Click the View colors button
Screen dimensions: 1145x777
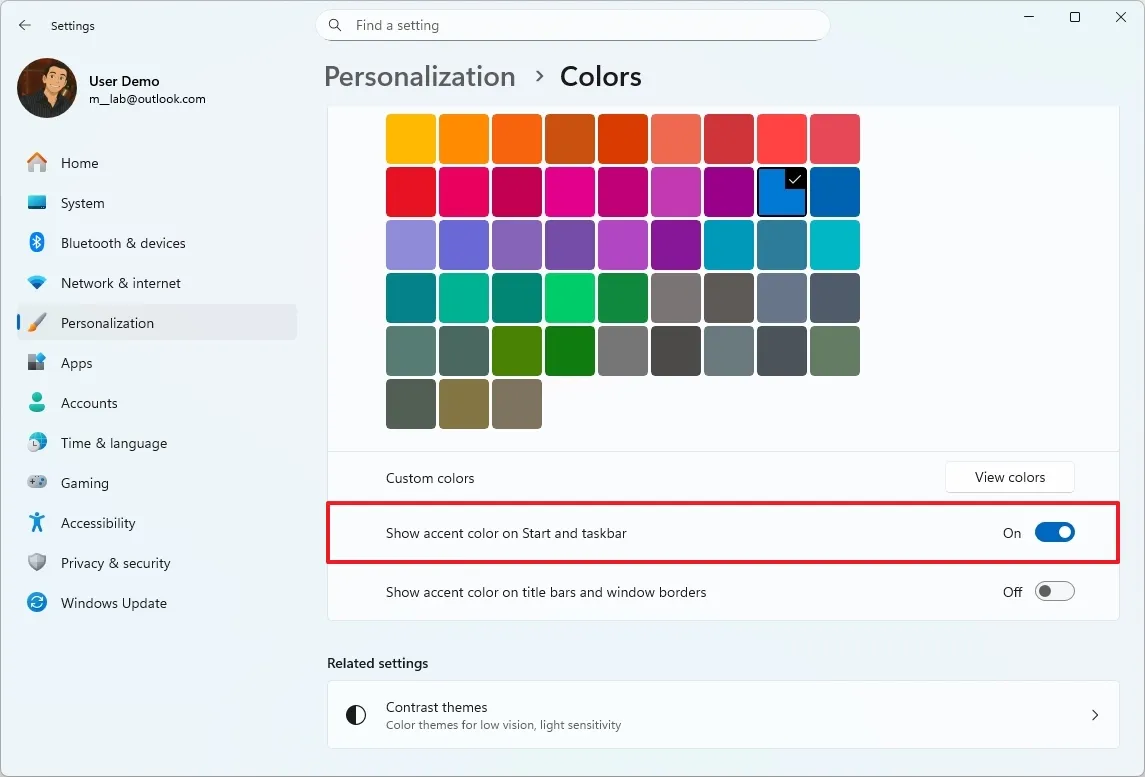1009,477
